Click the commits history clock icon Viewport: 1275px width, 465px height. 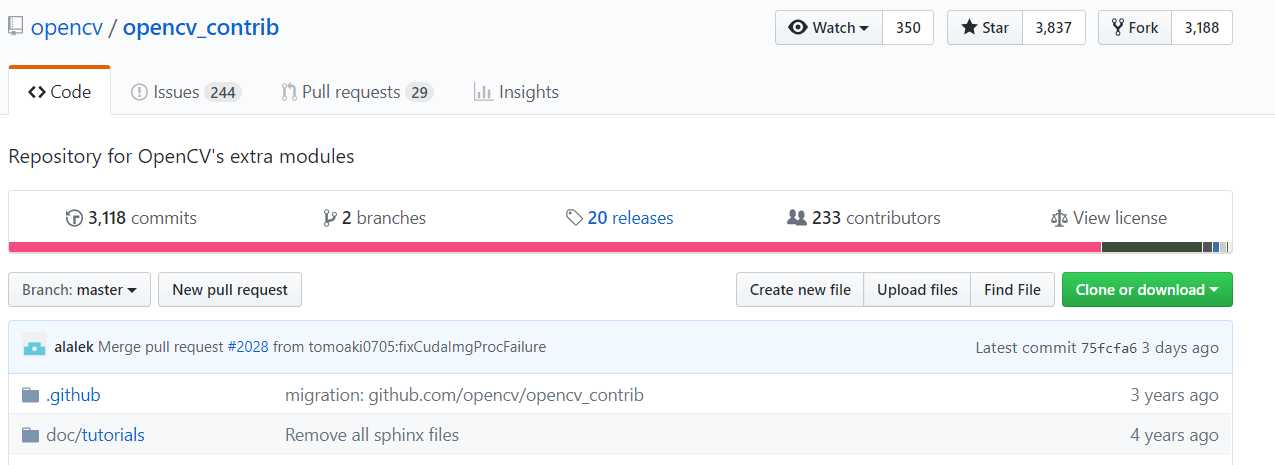(73, 218)
